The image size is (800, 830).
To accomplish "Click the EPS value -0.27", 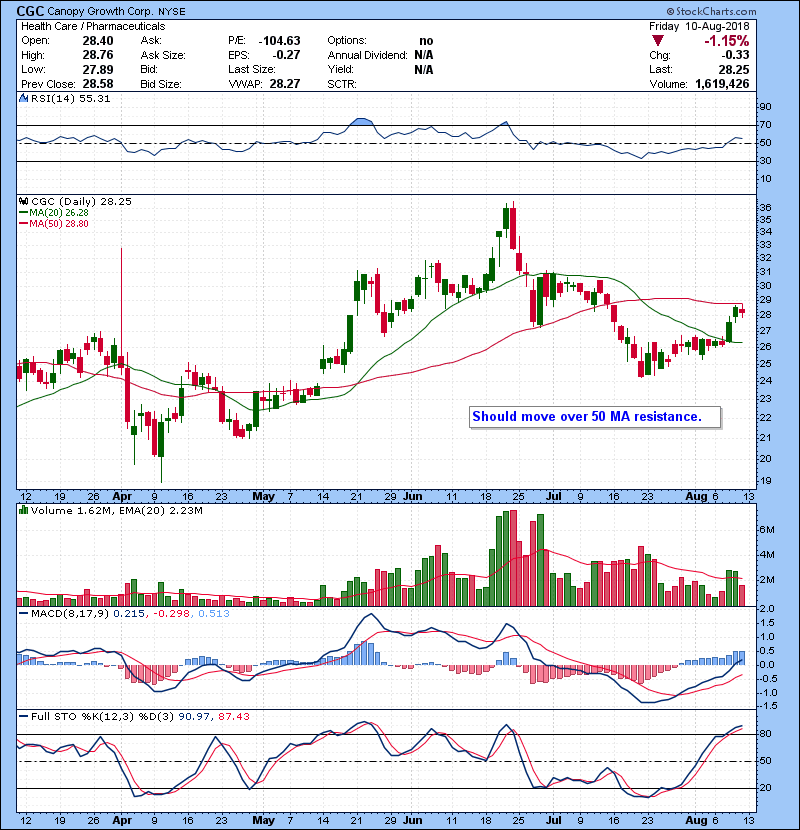I will click(x=286, y=55).
